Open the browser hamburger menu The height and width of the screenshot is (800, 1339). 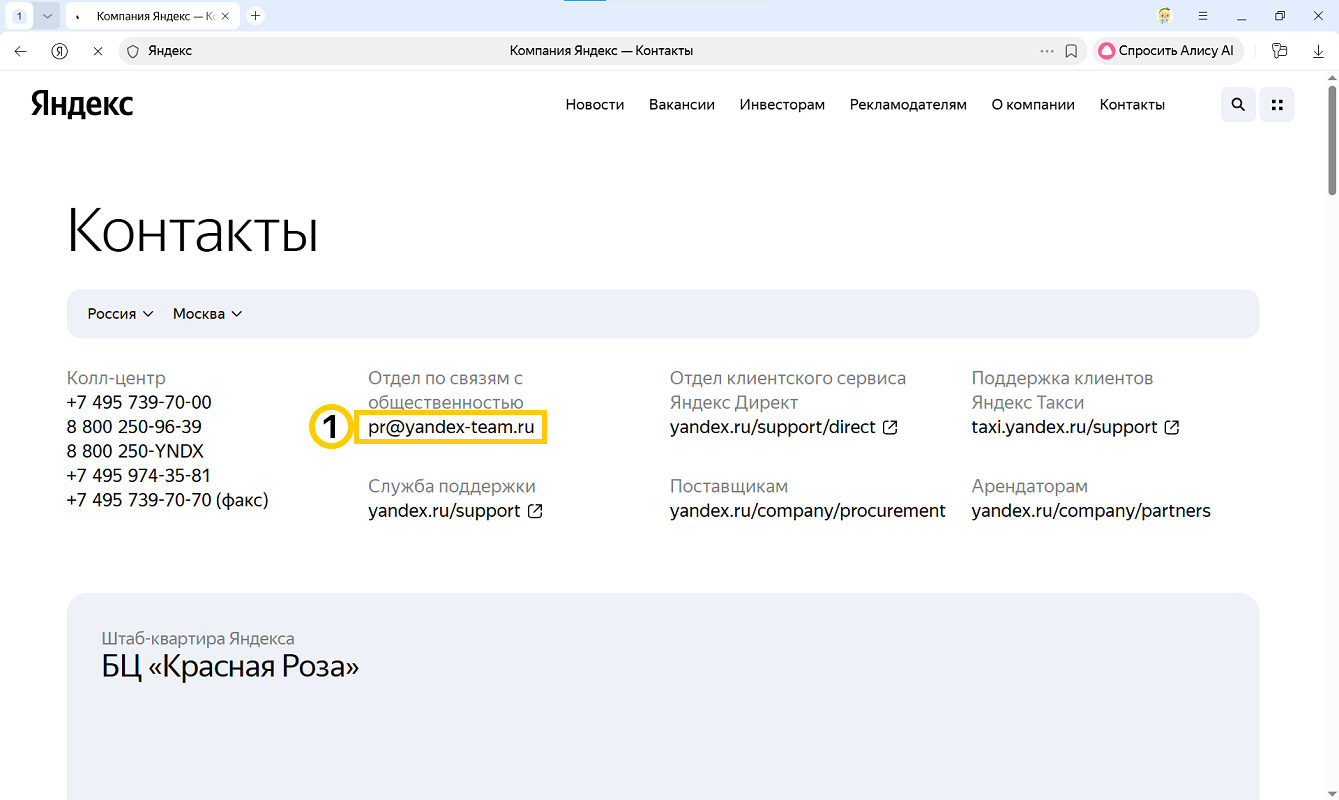[x=1203, y=16]
